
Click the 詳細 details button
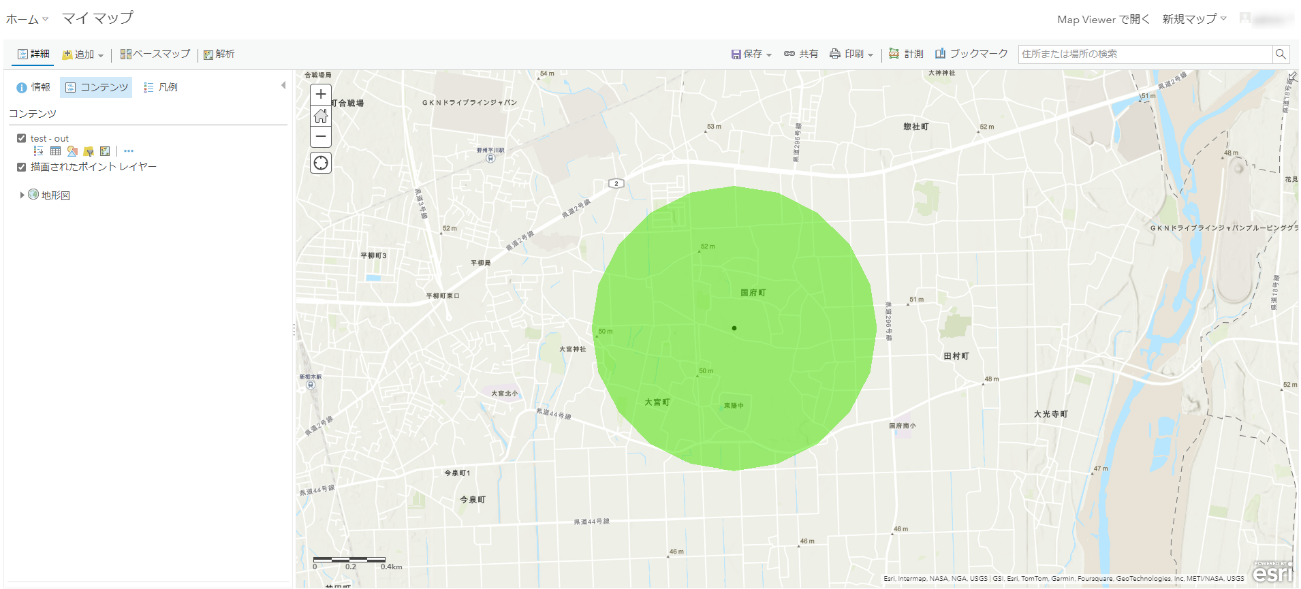click(x=33, y=54)
